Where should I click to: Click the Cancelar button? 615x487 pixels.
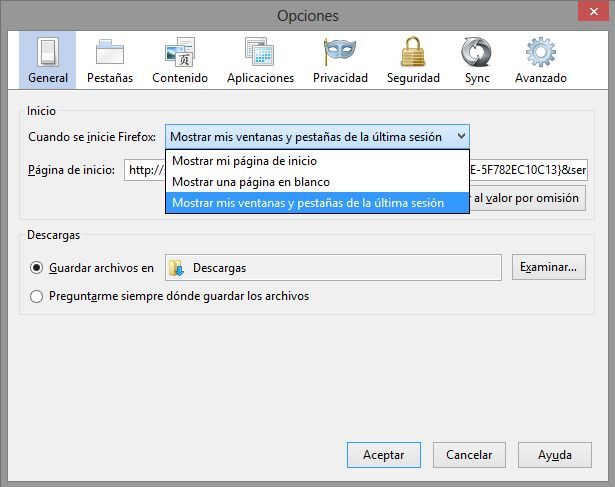pos(469,455)
